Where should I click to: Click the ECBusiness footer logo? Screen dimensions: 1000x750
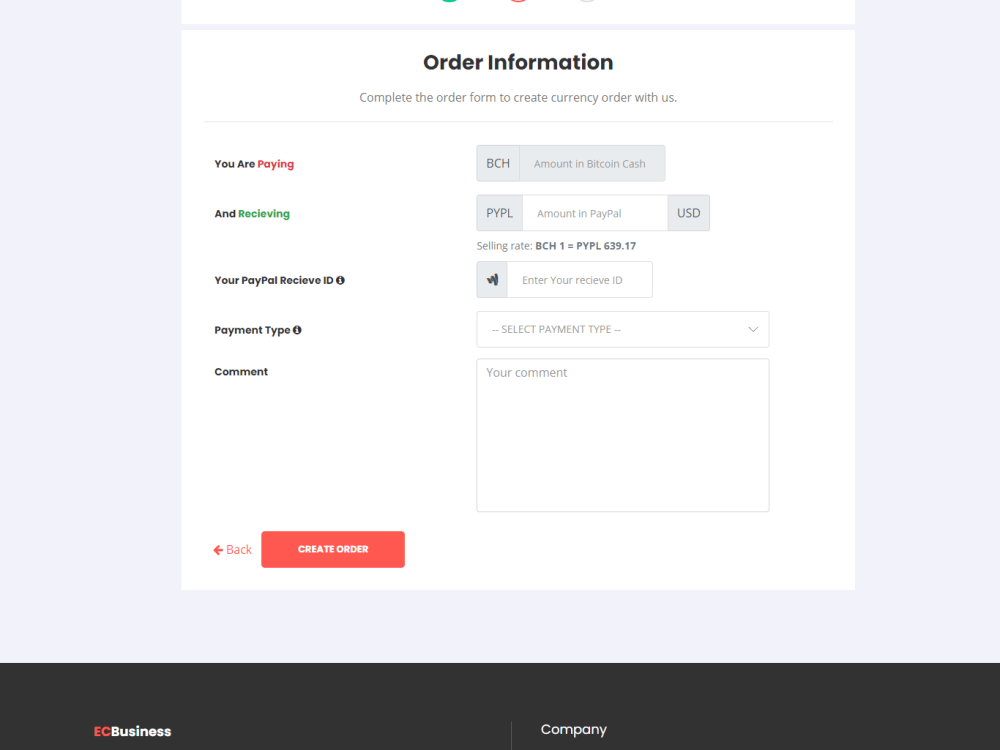click(133, 732)
